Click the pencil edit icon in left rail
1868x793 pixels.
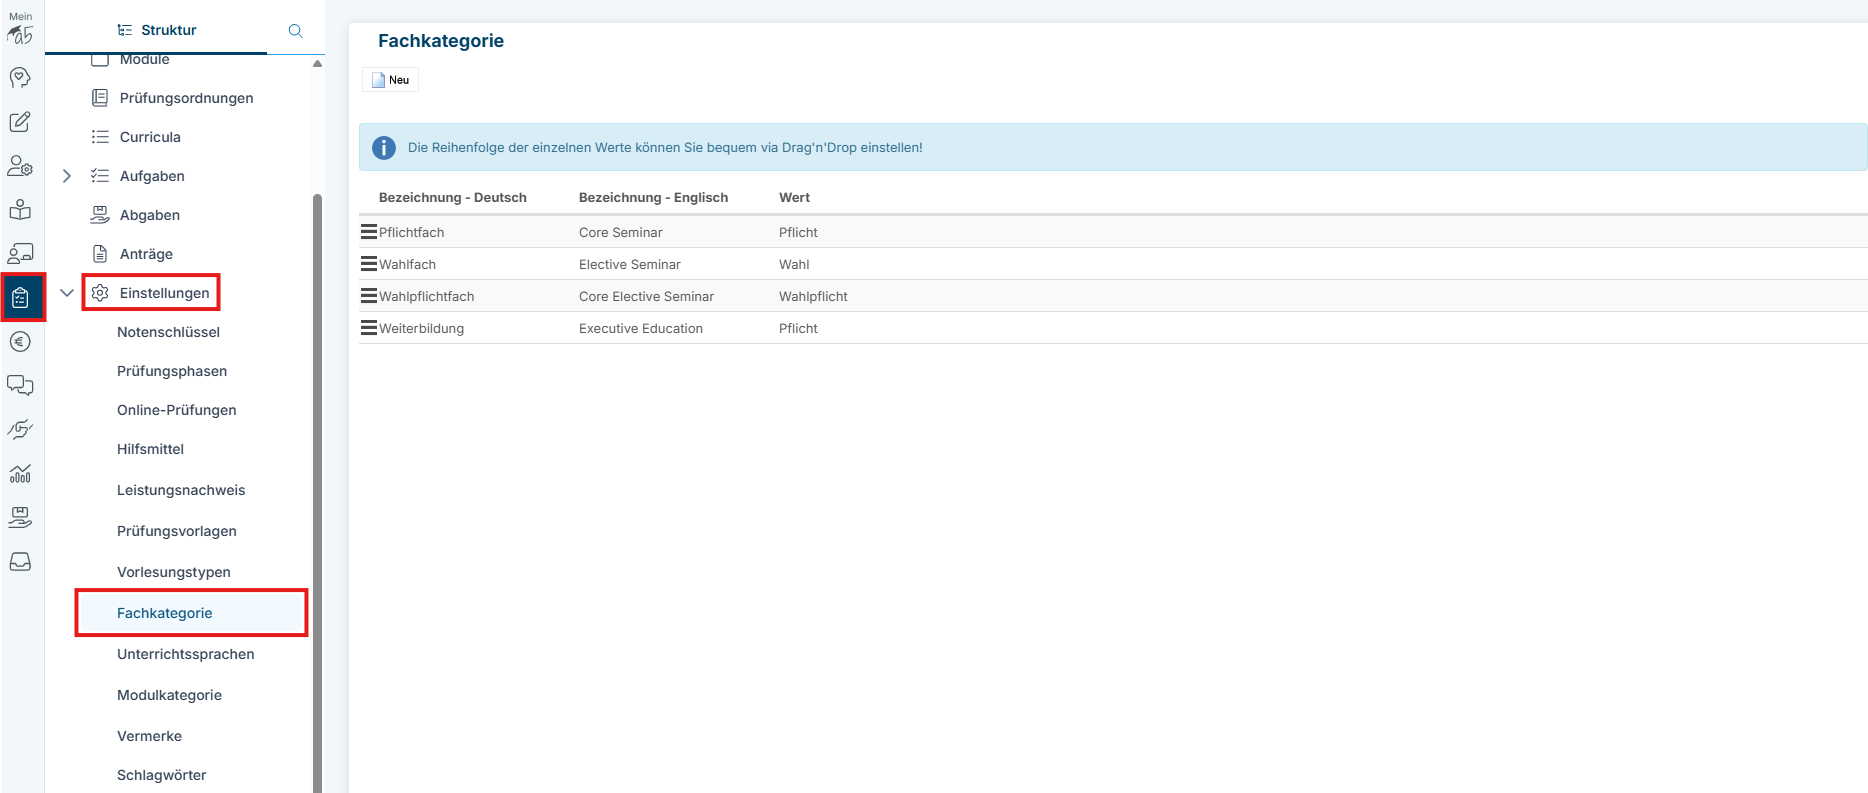pos(20,122)
